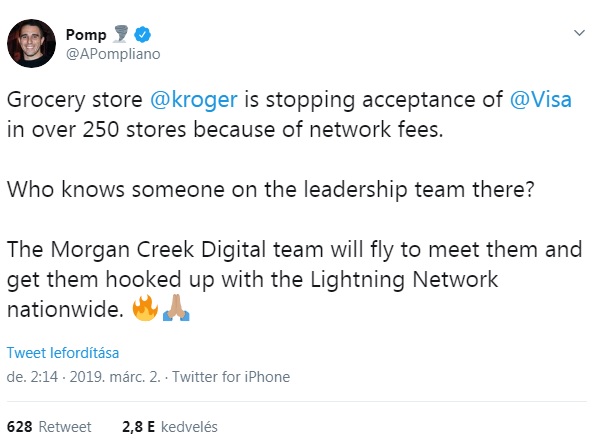Click the blue verified badge icon

tap(143, 35)
